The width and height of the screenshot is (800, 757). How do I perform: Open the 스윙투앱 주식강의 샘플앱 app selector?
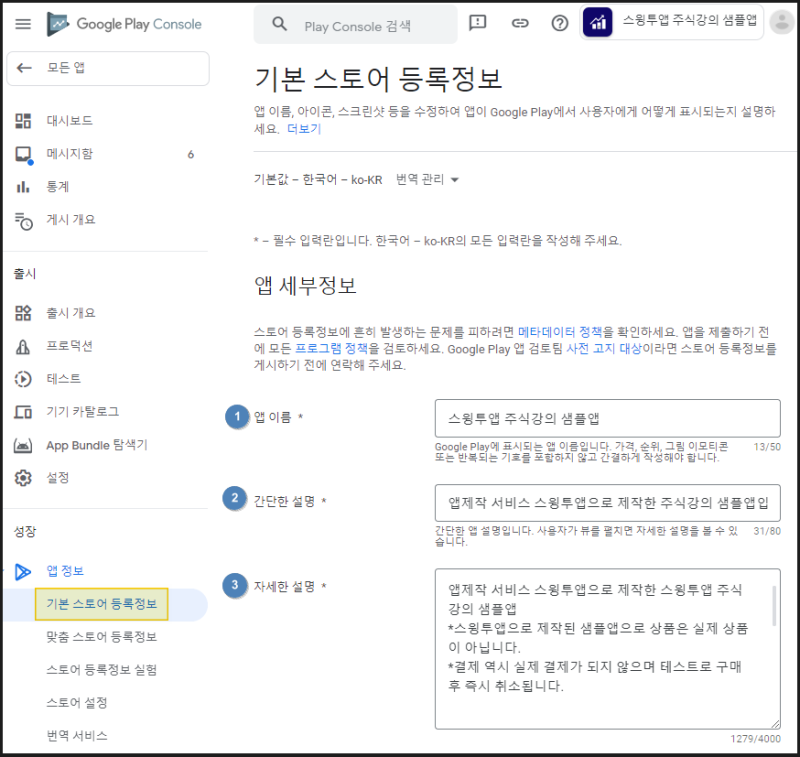(x=671, y=22)
